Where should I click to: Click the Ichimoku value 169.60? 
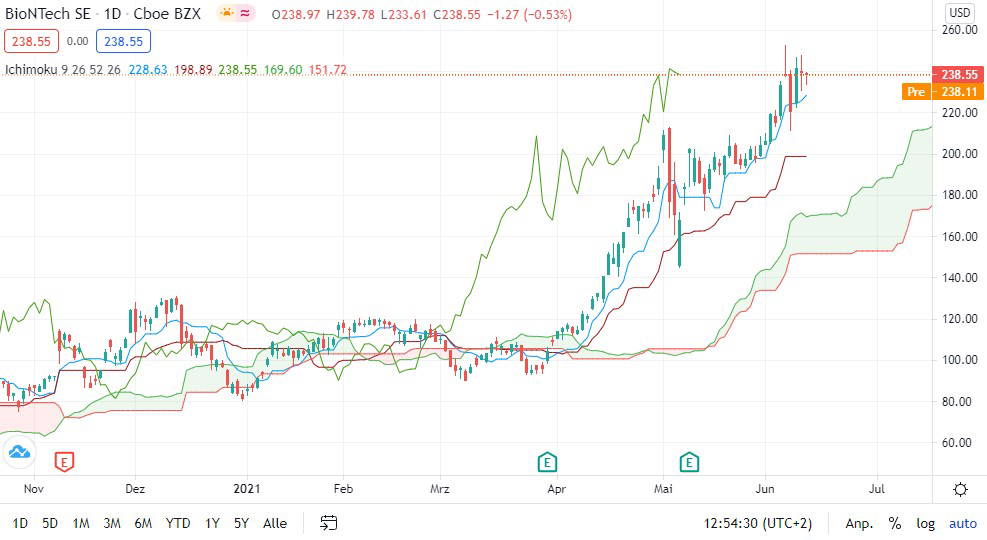283,69
